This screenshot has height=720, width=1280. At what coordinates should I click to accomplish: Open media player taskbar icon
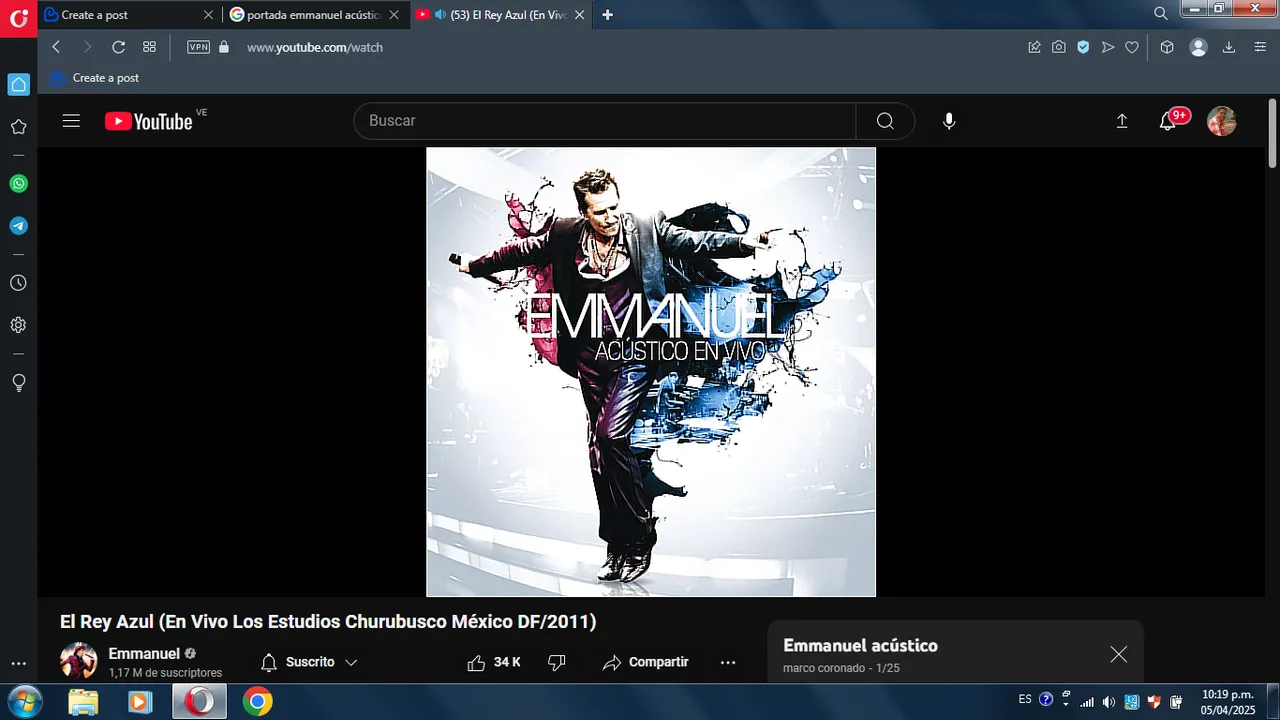(x=140, y=702)
